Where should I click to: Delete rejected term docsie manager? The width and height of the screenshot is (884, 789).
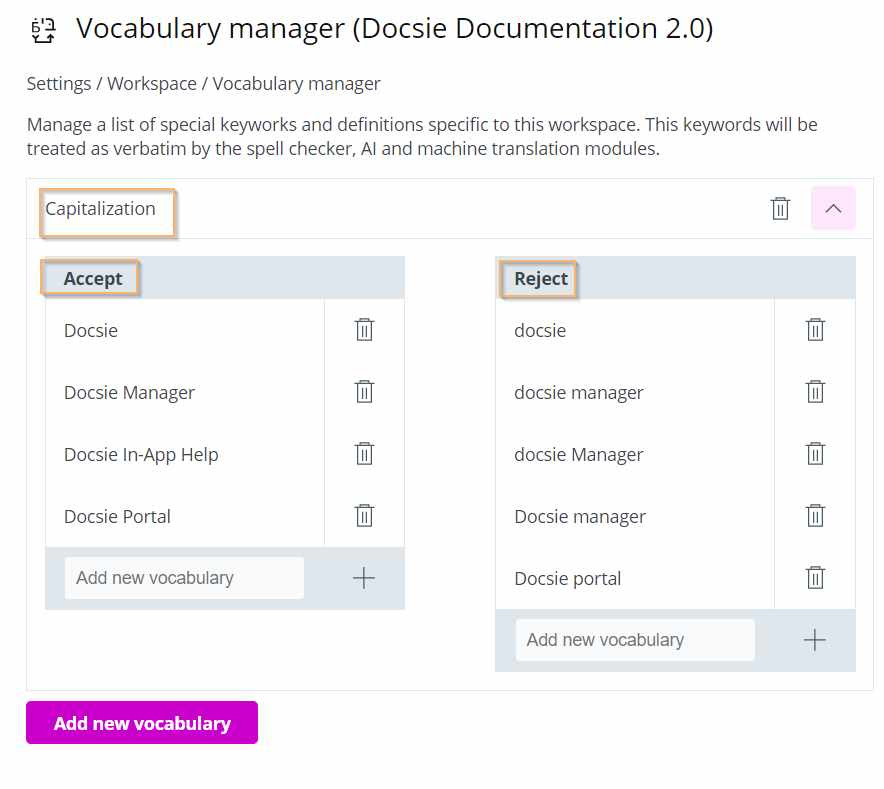[x=815, y=392]
